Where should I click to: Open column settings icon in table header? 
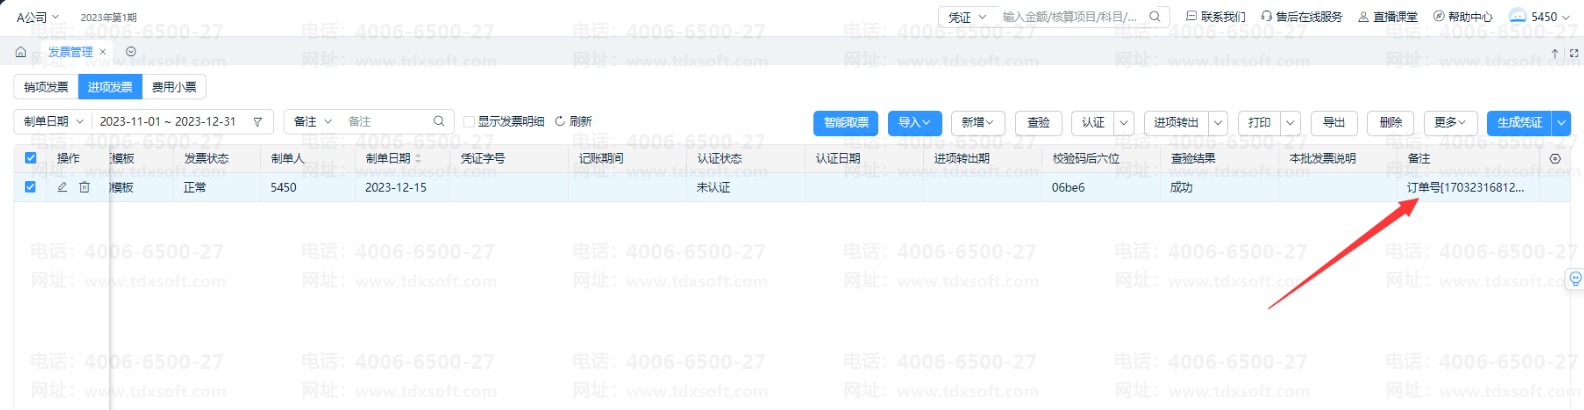[1555, 159]
